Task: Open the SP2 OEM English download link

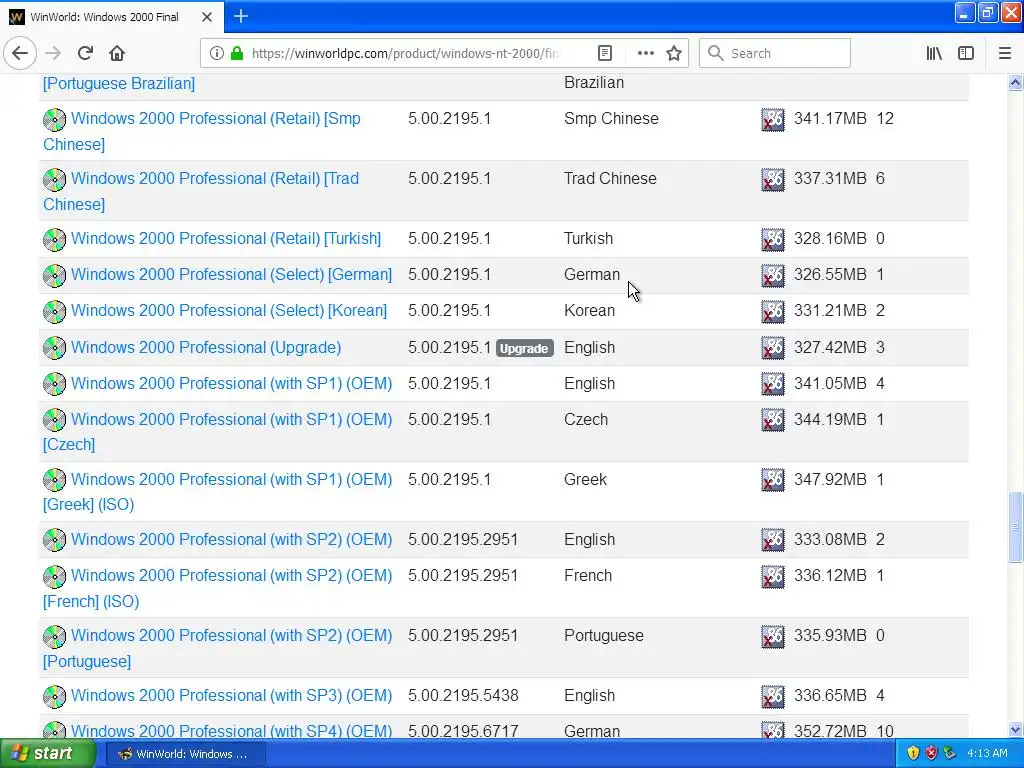Action: tap(232, 539)
